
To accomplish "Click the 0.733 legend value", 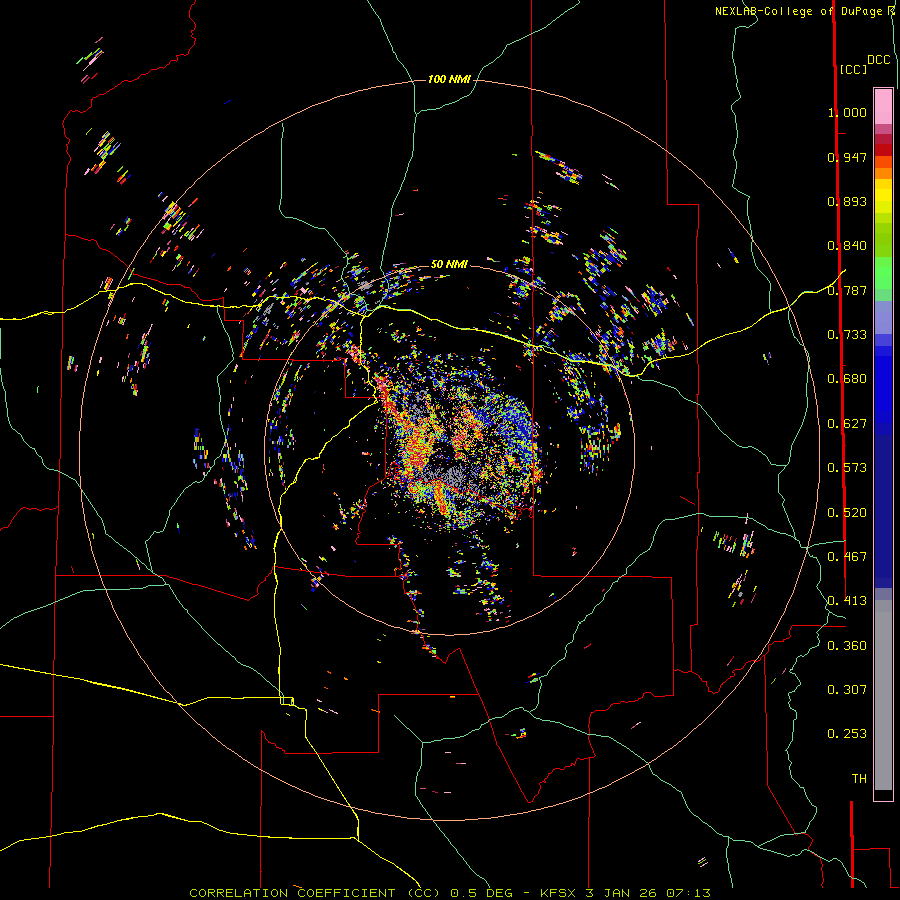I will (x=847, y=335).
